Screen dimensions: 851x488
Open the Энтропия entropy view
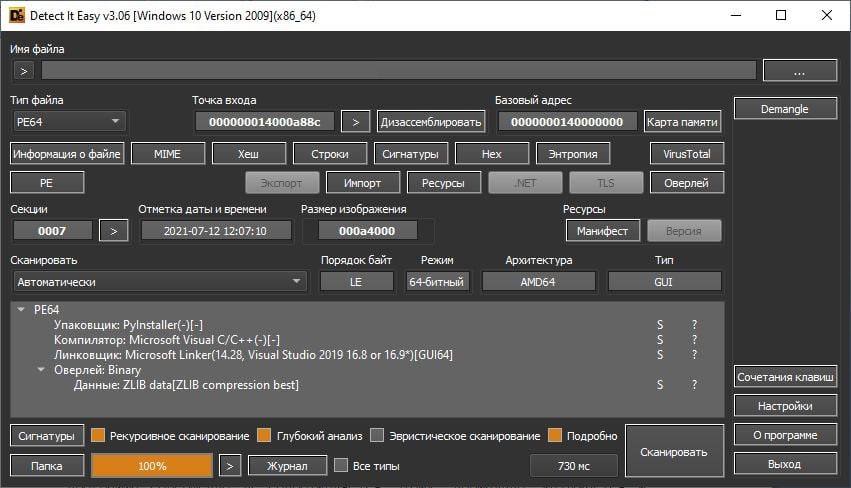click(573, 154)
